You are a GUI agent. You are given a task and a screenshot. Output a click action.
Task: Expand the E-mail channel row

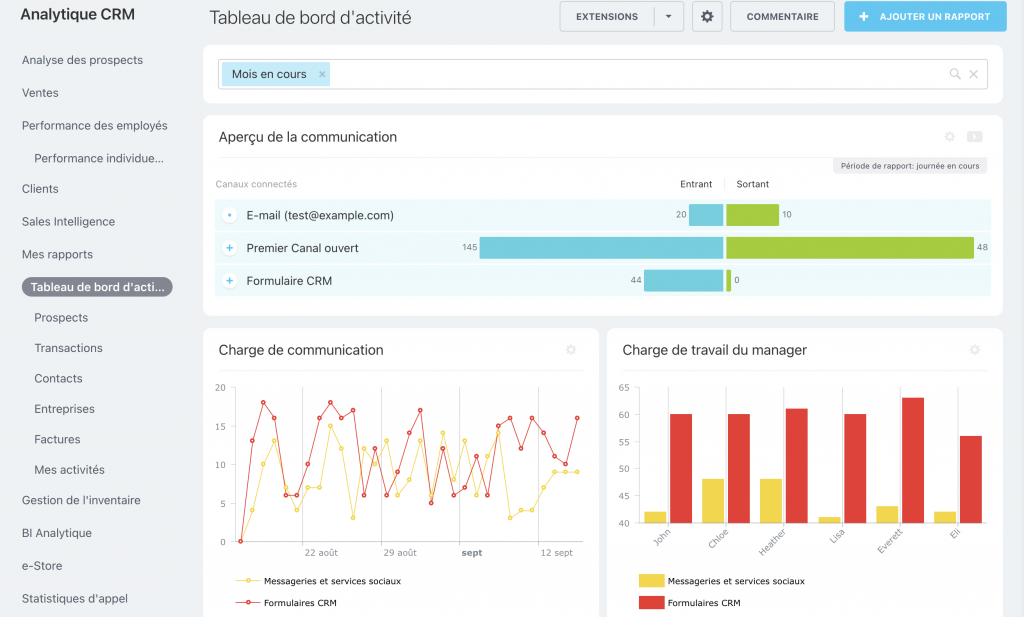(x=229, y=215)
